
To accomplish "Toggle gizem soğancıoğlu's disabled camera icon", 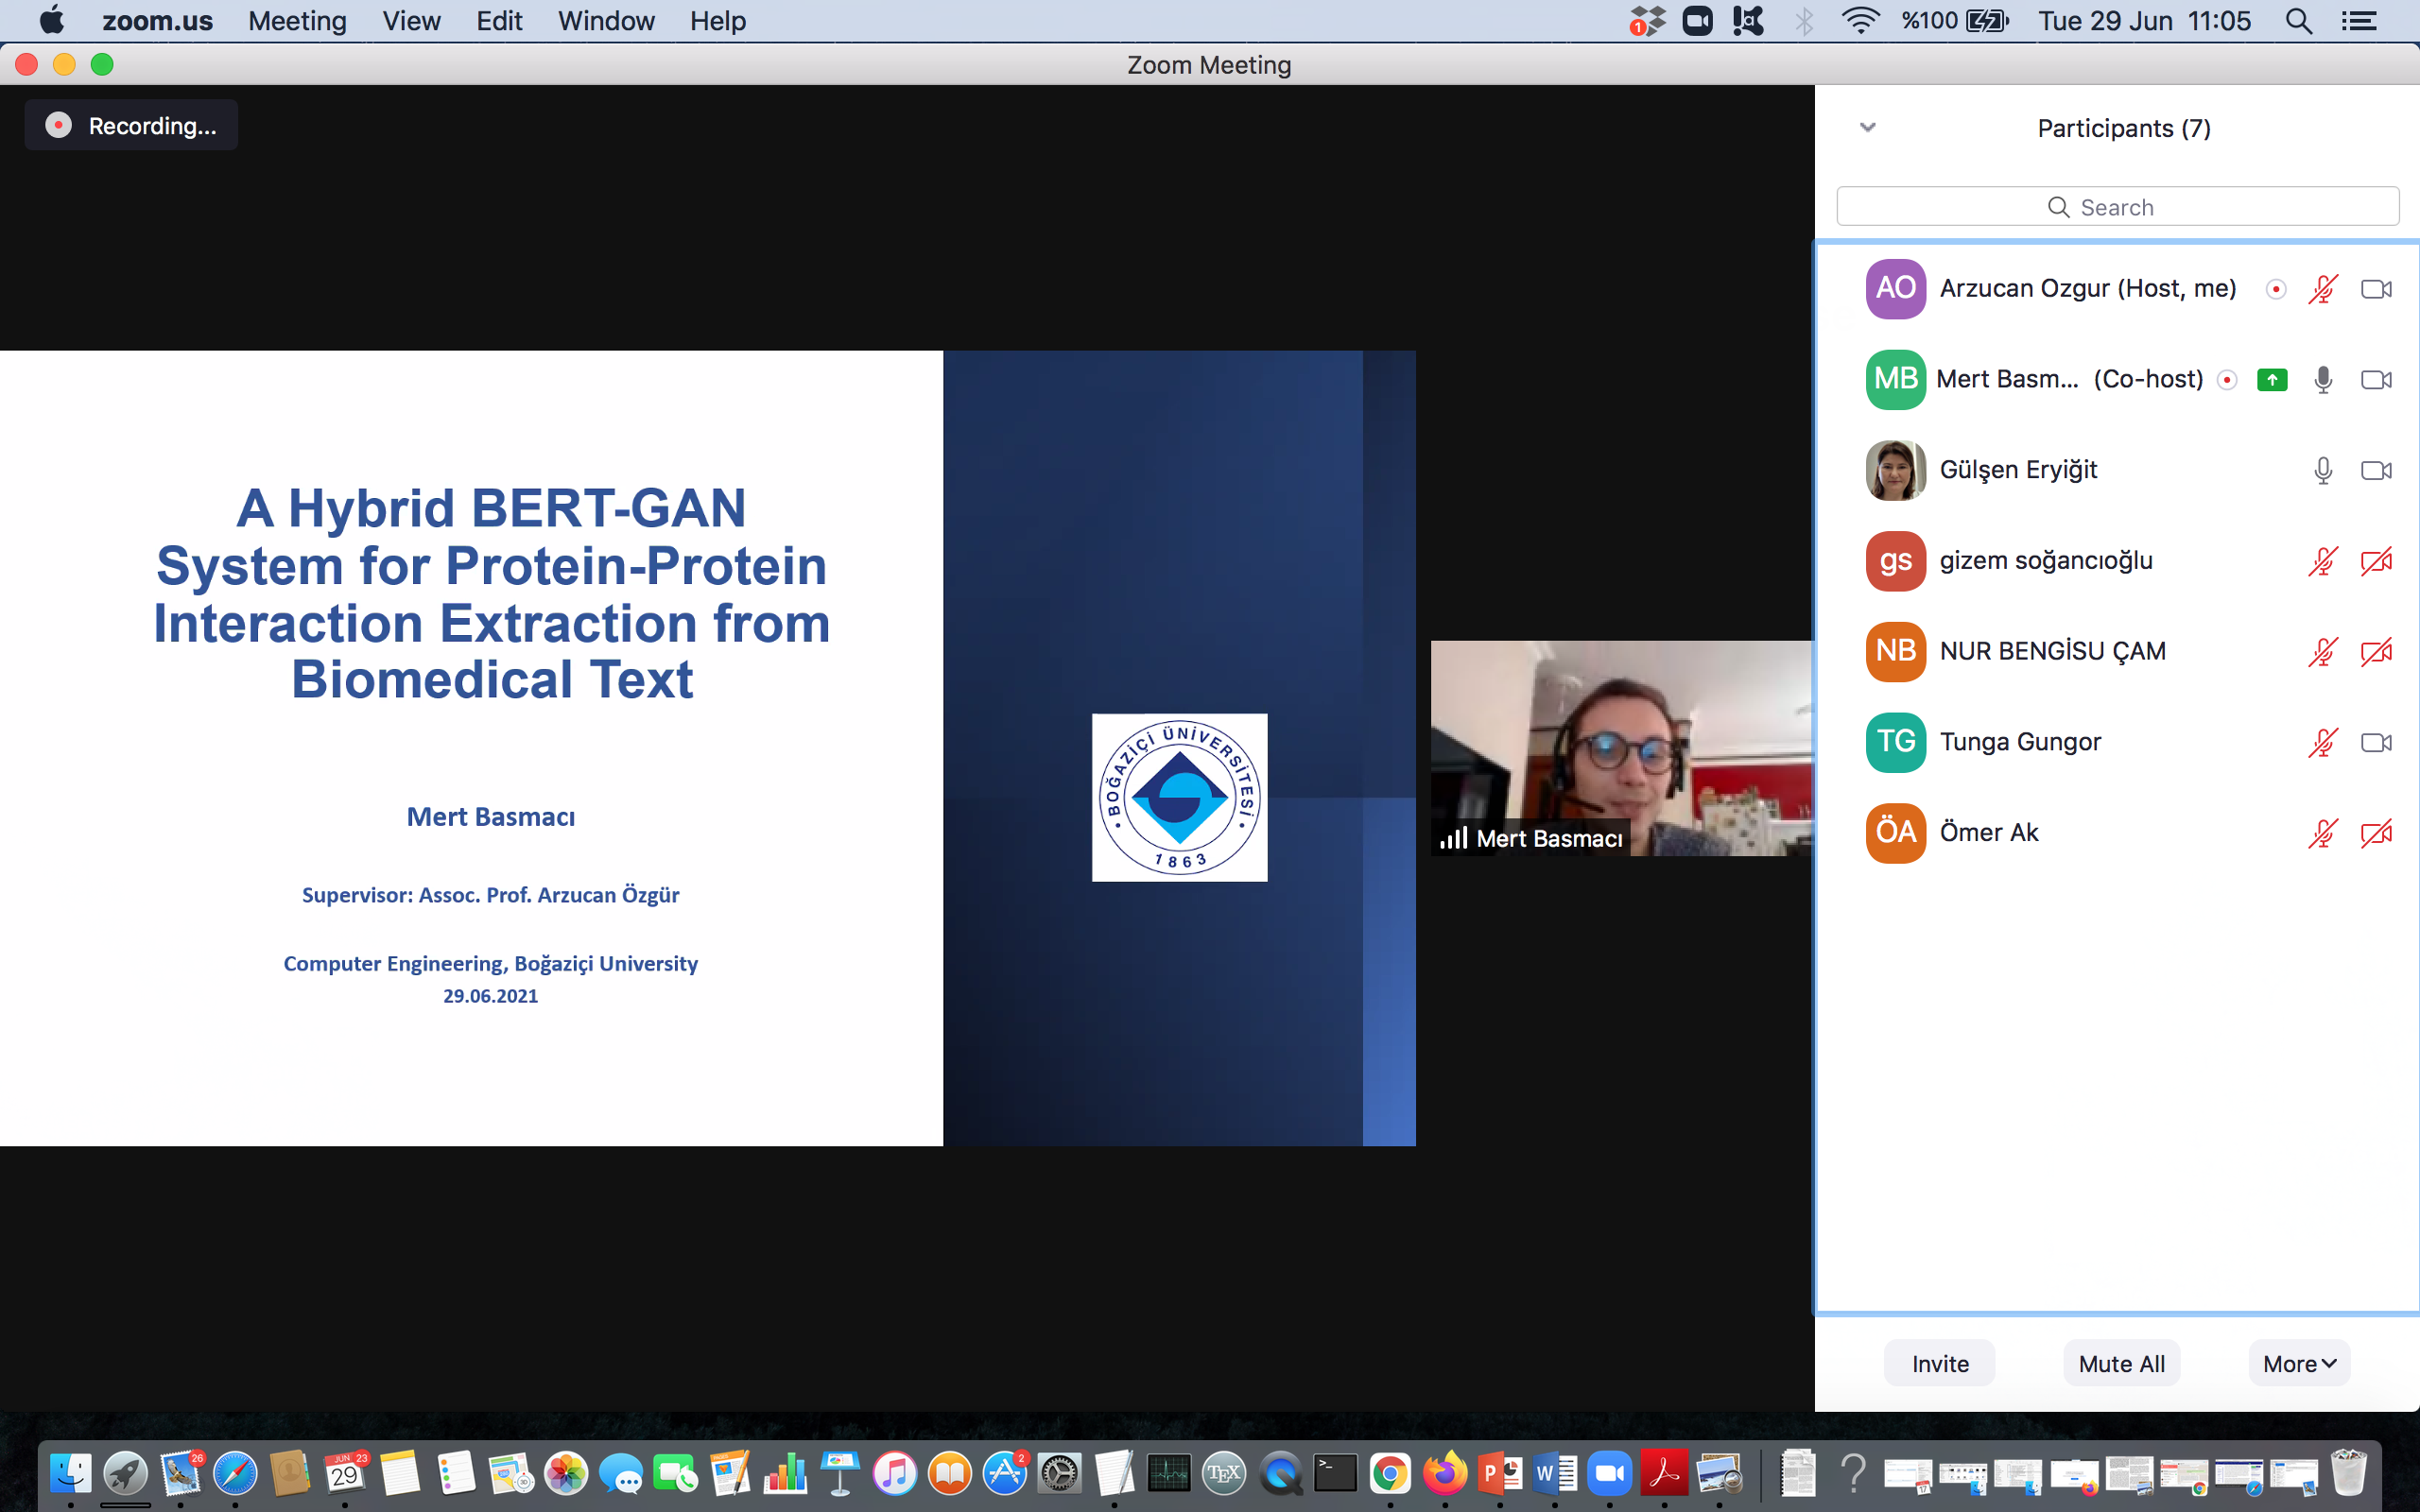I will [2376, 561].
